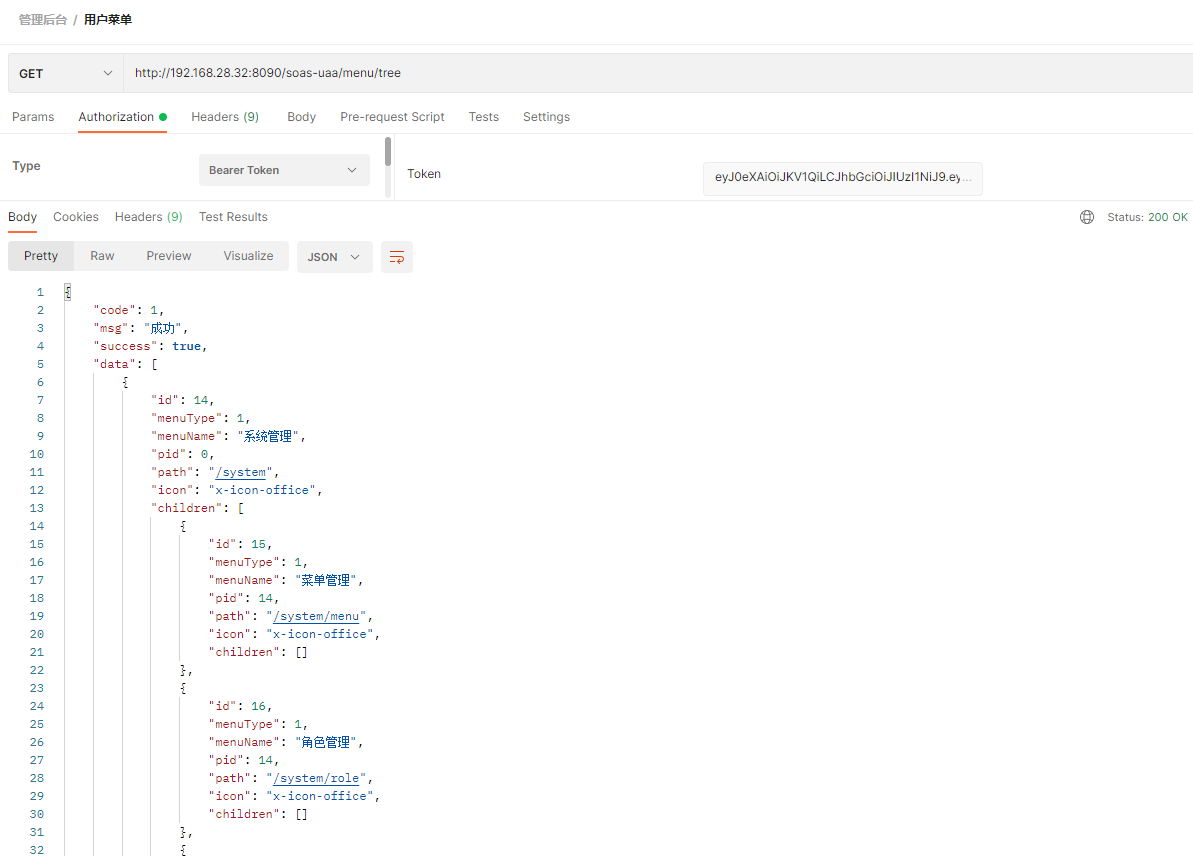View the Test Results tab
This screenshot has height=856, width=1193.
(x=233, y=217)
